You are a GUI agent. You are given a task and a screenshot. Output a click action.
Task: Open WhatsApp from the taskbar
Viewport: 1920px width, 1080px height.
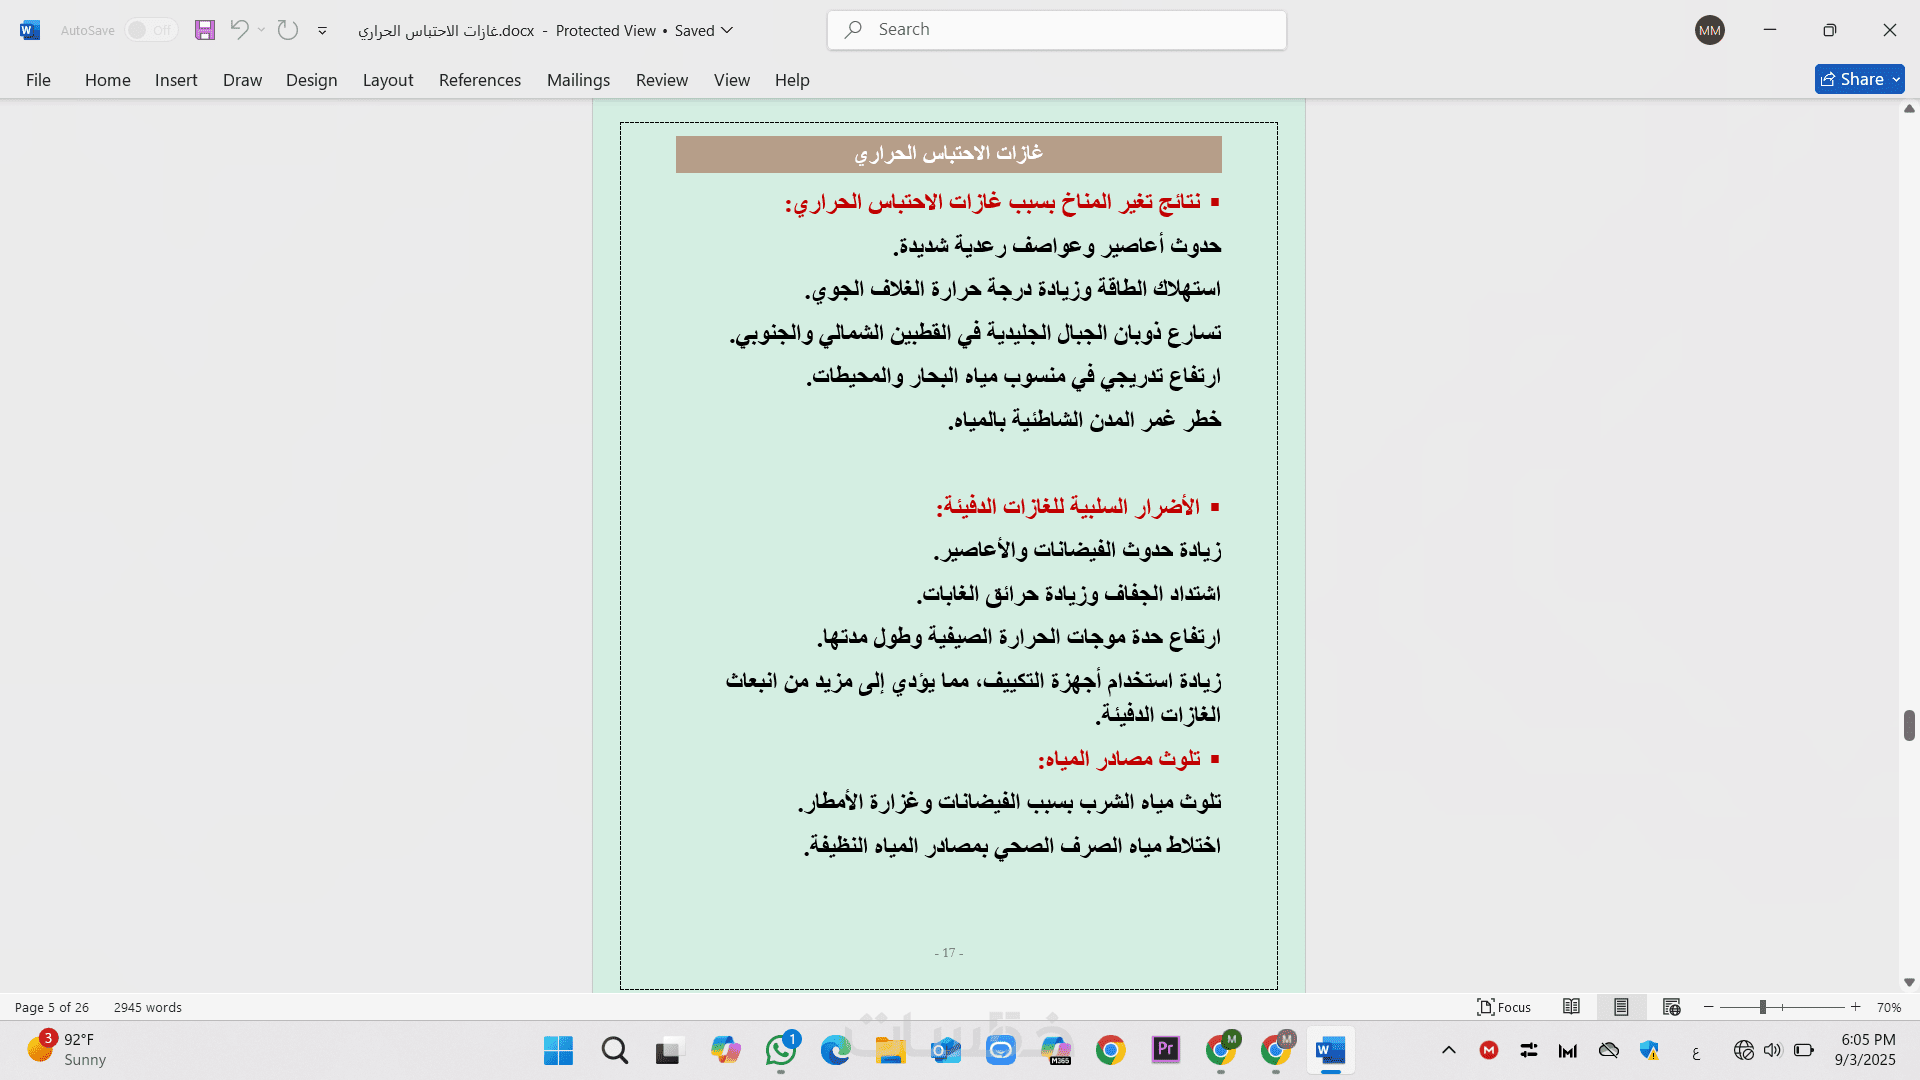coord(781,1050)
